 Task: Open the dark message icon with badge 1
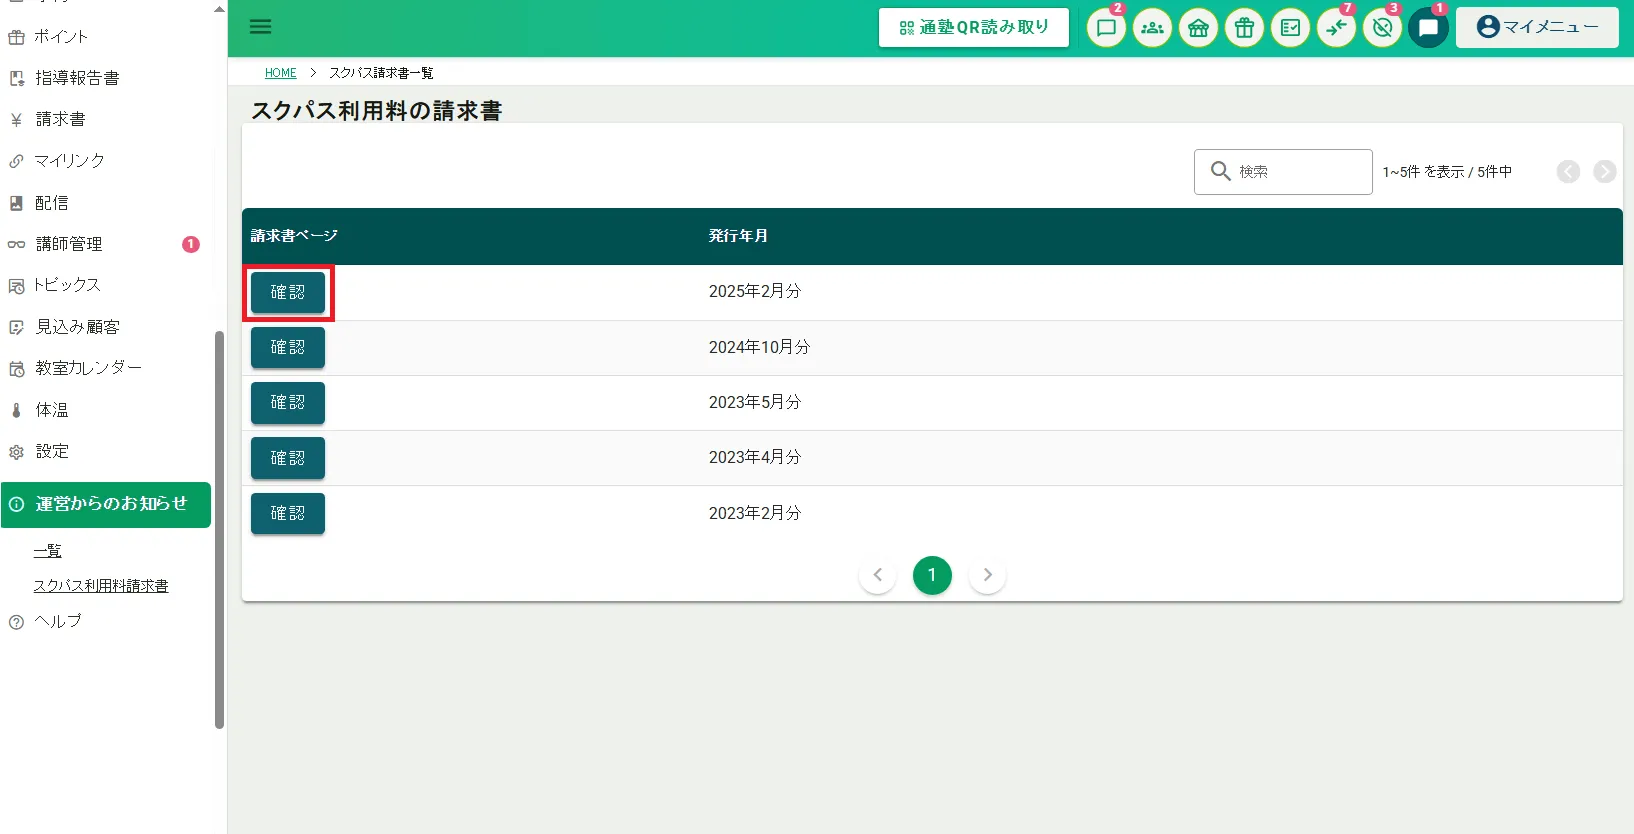(1429, 27)
